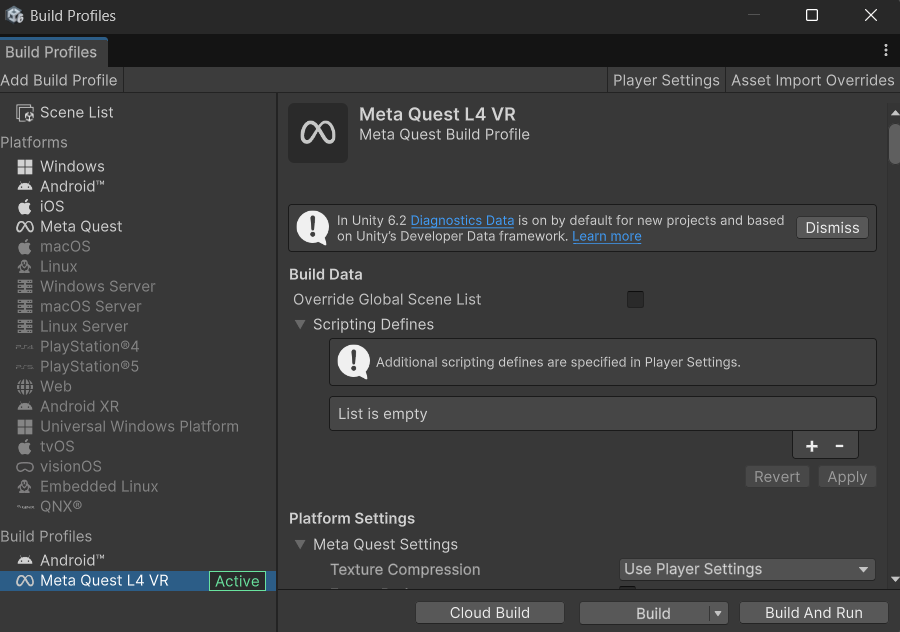Select the Meta Quest platform

[x=80, y=226]
